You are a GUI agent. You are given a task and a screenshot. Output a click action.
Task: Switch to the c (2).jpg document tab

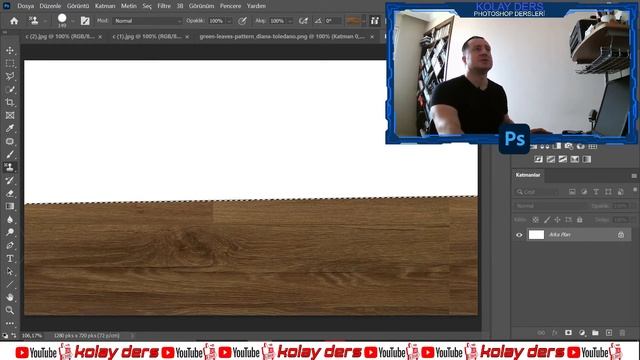(x=60, y=37)
